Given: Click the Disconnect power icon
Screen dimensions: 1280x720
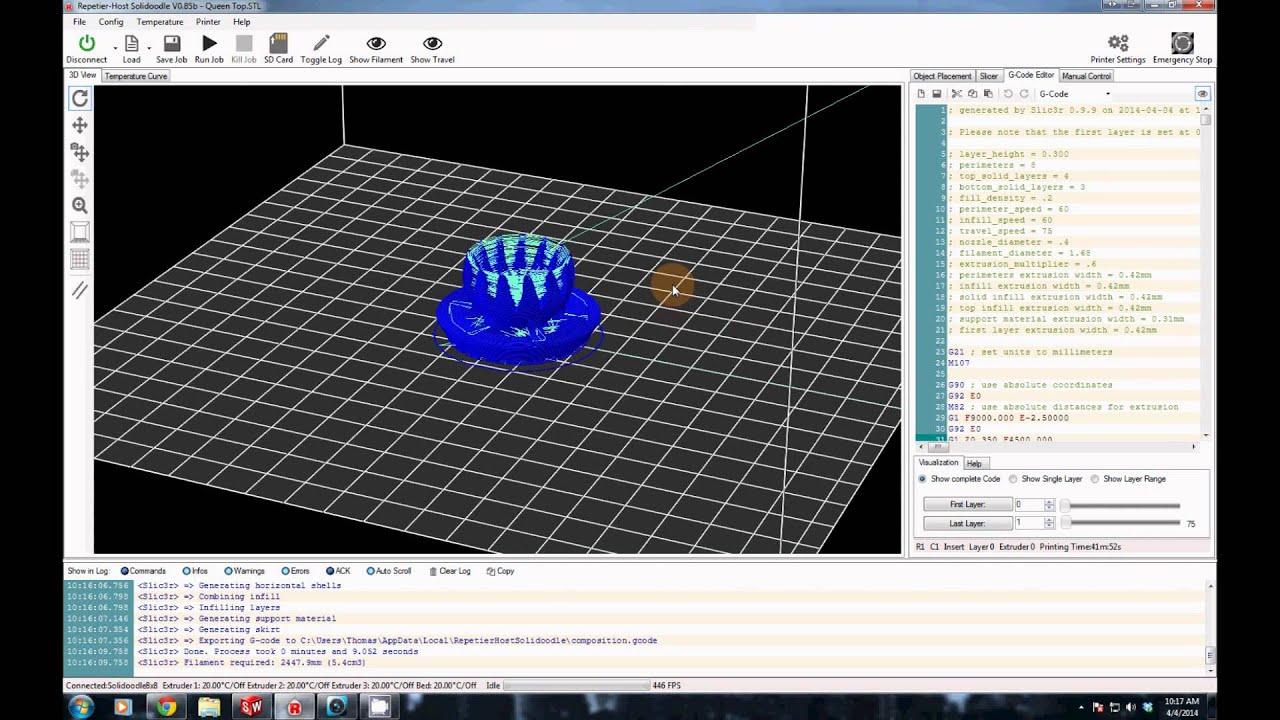Looking at the screenshot, I should 87,43.
